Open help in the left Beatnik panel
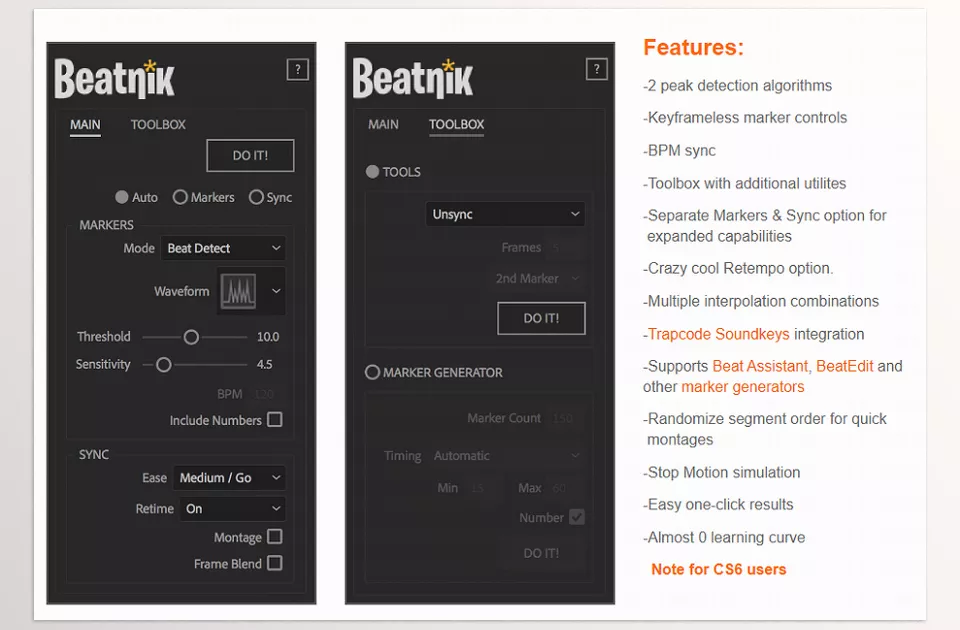Image resolution: width=960 pixels, height=630 pixels. tap(298, 69)
